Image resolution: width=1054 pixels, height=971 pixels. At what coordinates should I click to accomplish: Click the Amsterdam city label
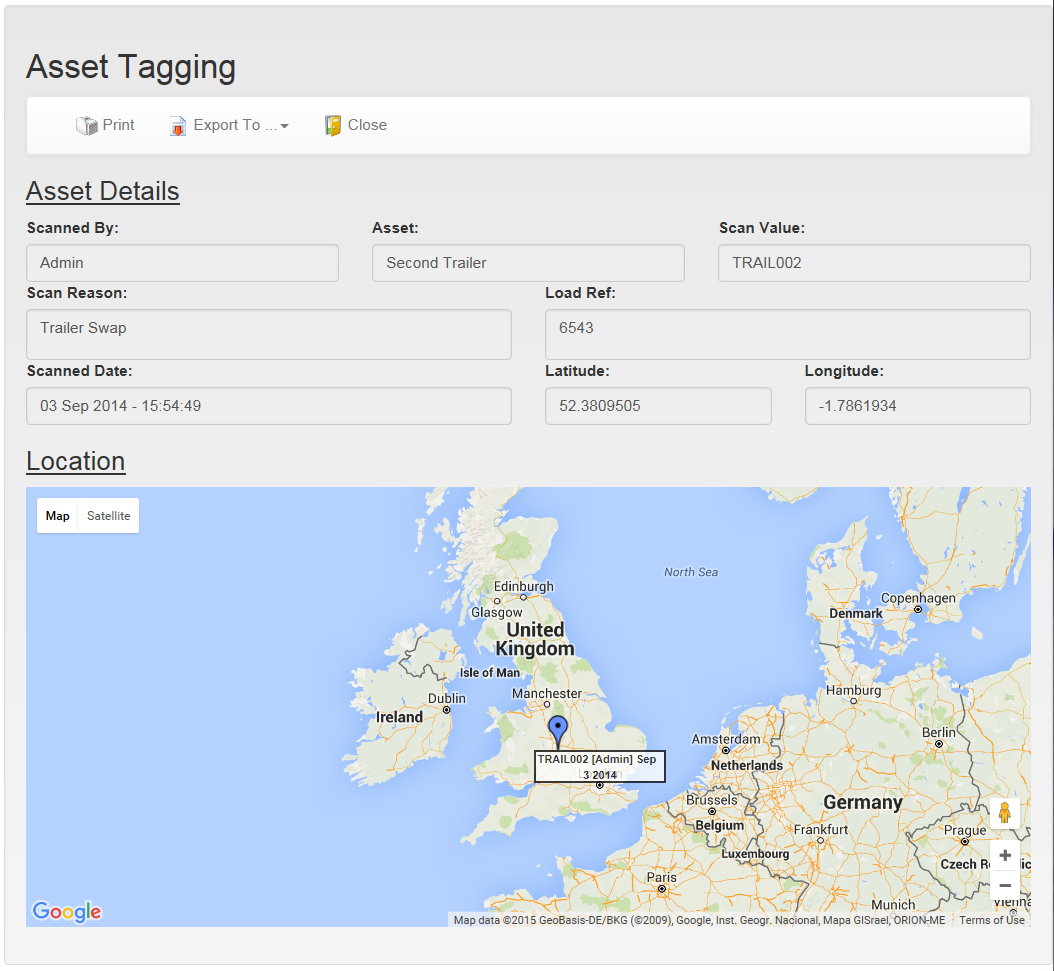point(726,739)
